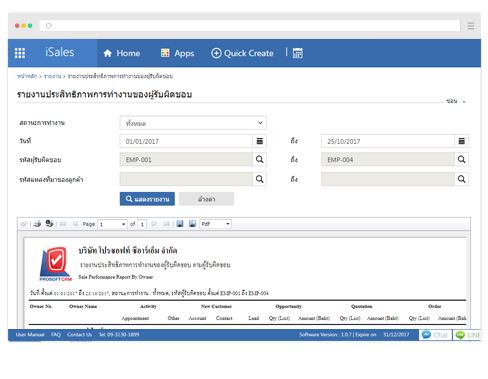Search customer source in to field

(462, 179)
